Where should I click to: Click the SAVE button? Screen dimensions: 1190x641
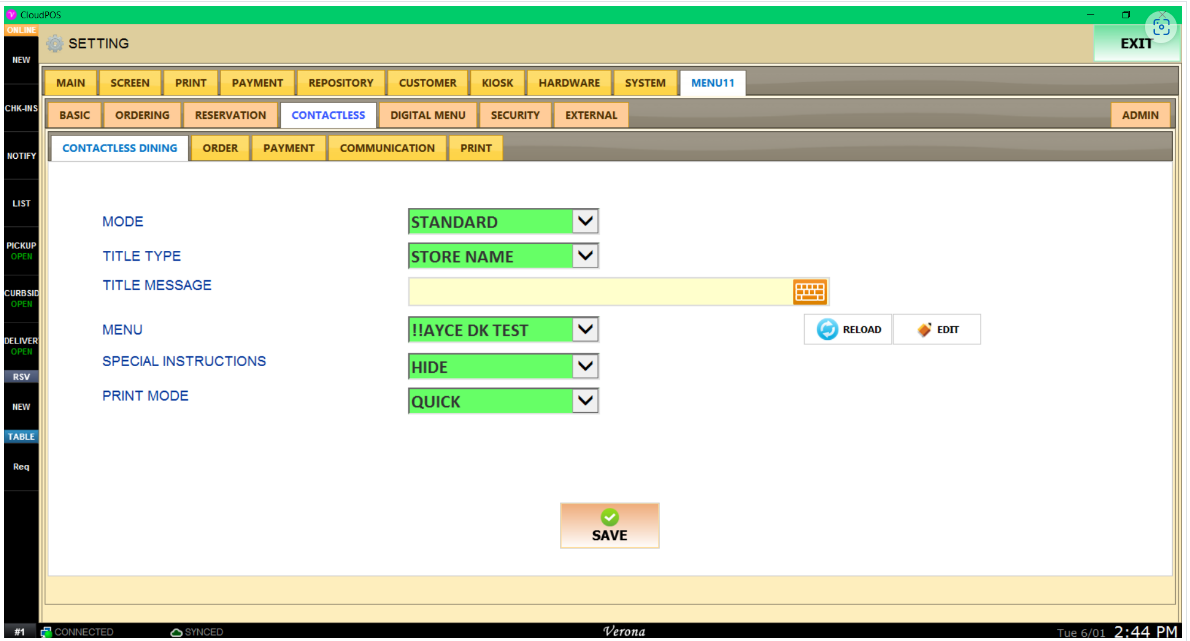tap(609, 525)
